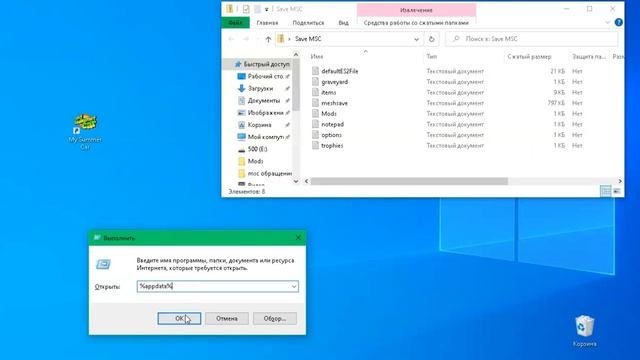
Task: Refresh the Save MSC folder view
Action: pos(431,39)
